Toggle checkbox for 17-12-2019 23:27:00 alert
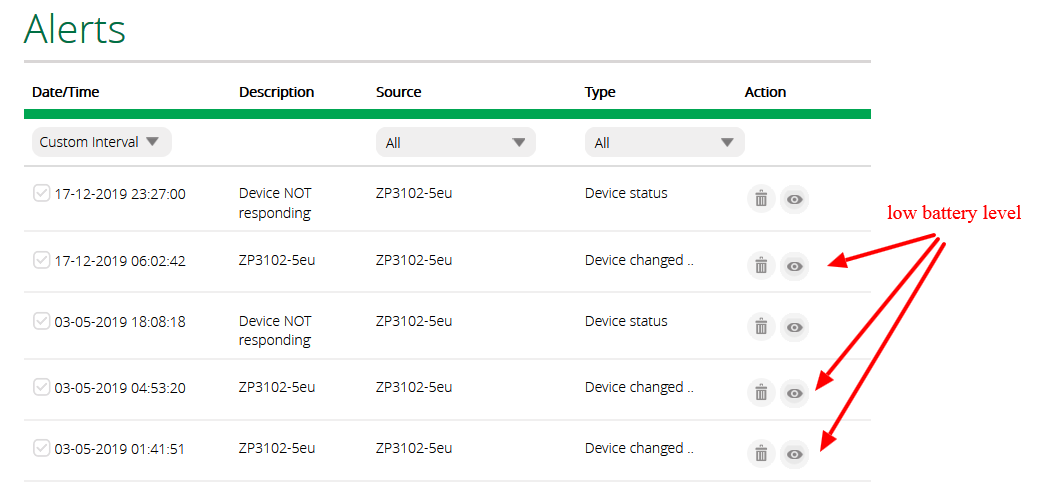The width and height of the screenshot is (1048, 503). click(x=41, y=193)
